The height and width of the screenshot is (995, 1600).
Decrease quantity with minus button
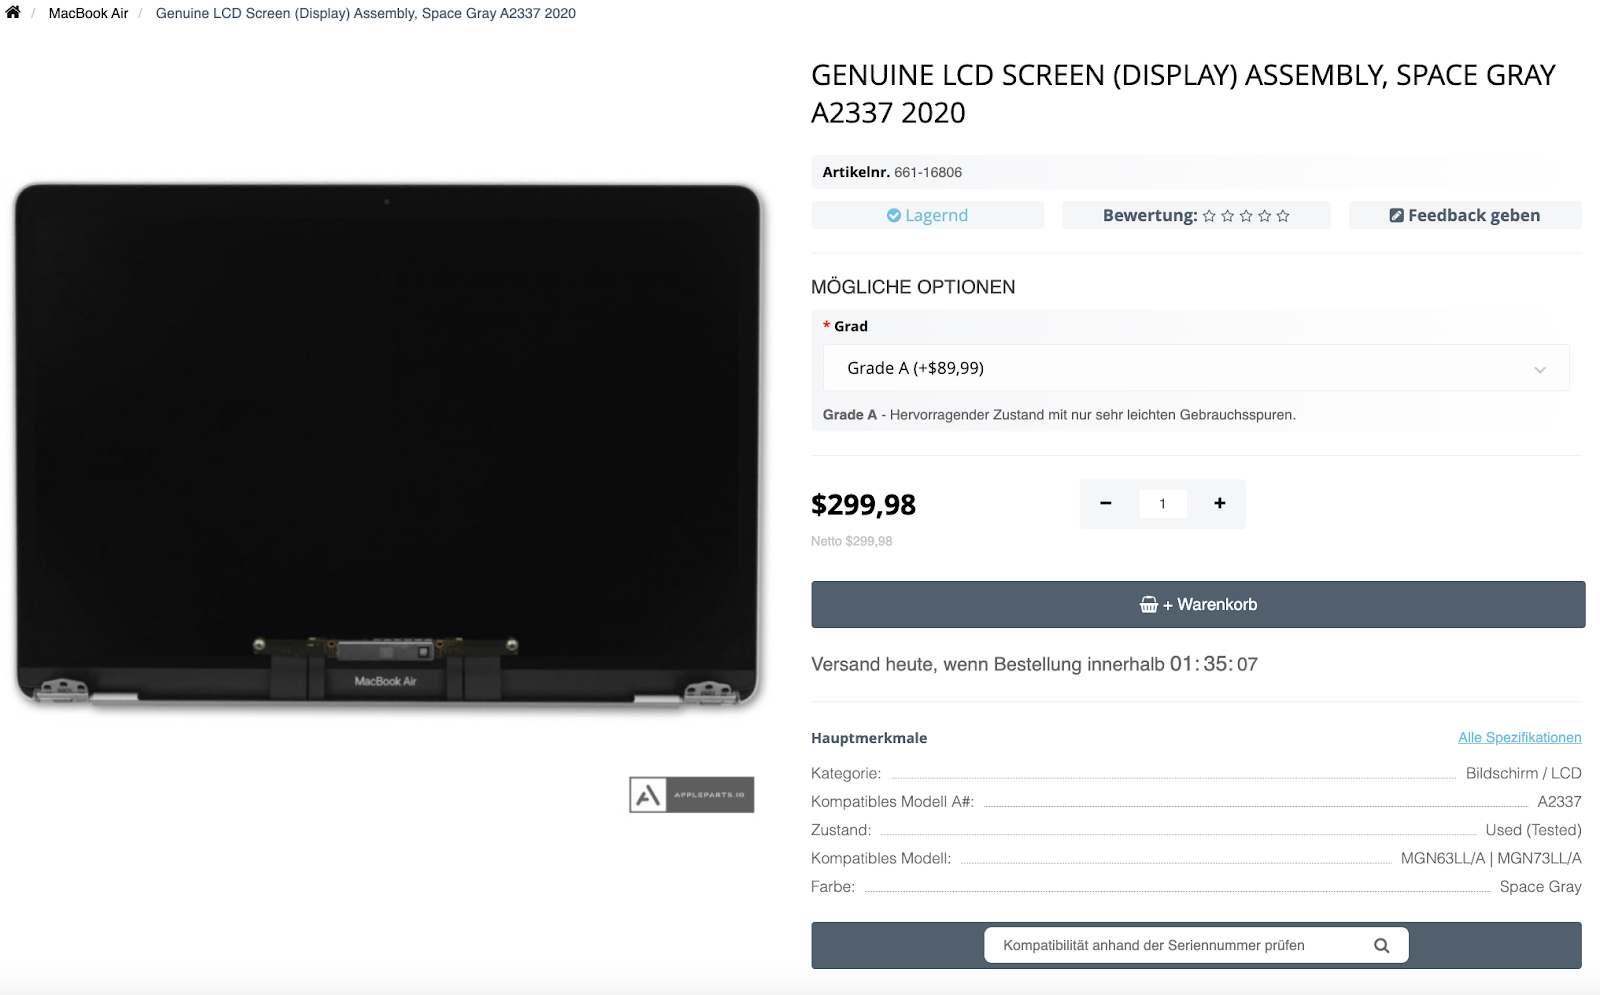[x=1106, y=504]
